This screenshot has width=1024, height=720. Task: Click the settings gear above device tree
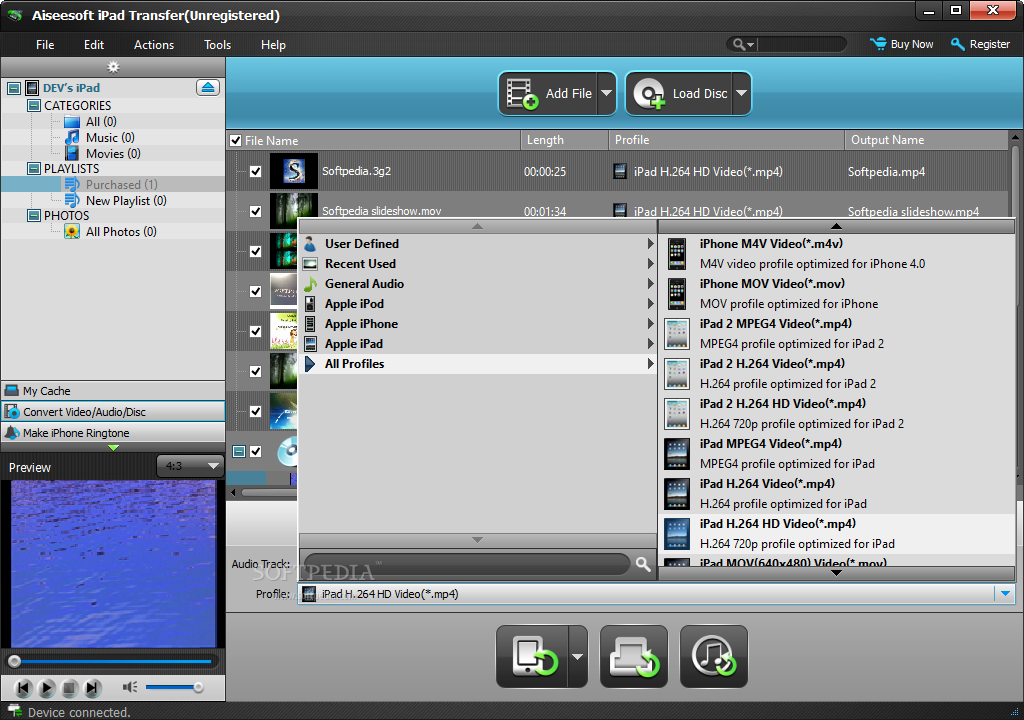coord(113,67)
